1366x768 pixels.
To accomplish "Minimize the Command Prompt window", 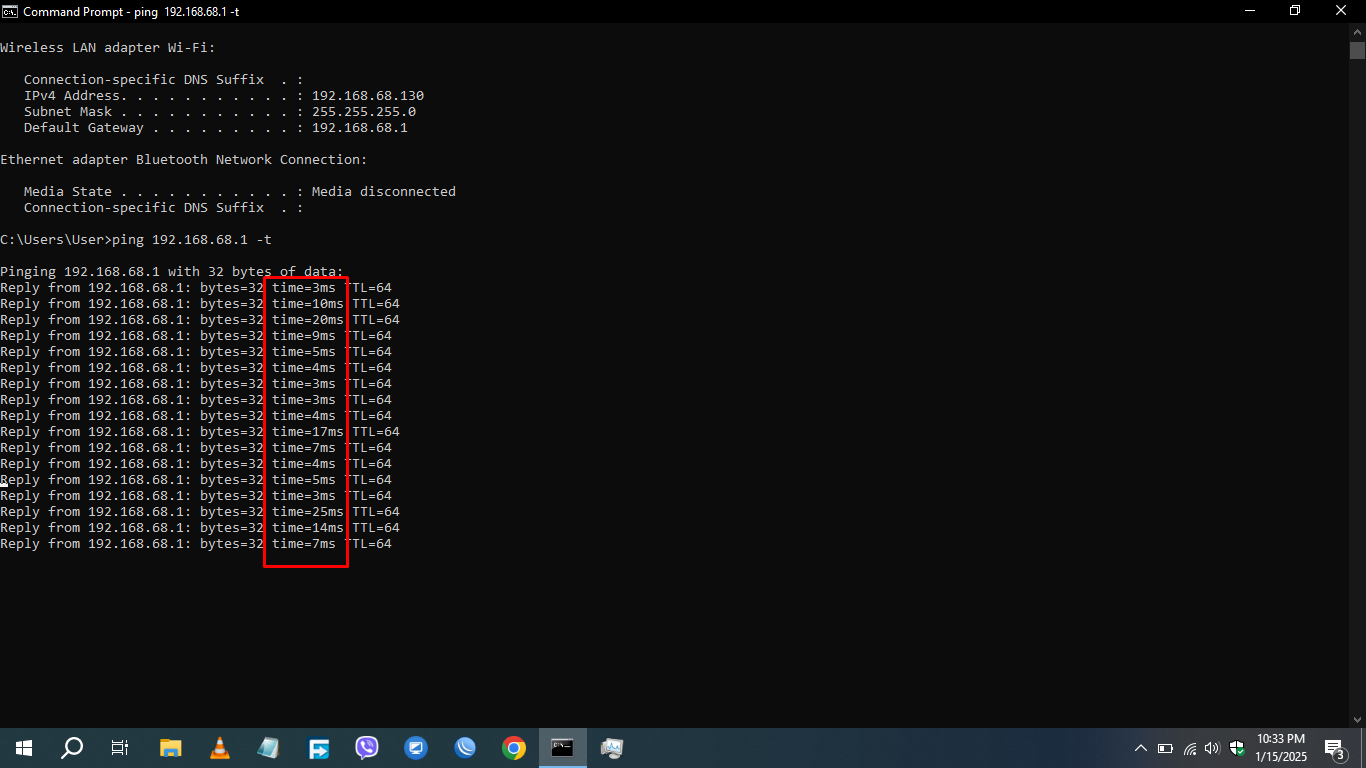I will point(1250,11).
